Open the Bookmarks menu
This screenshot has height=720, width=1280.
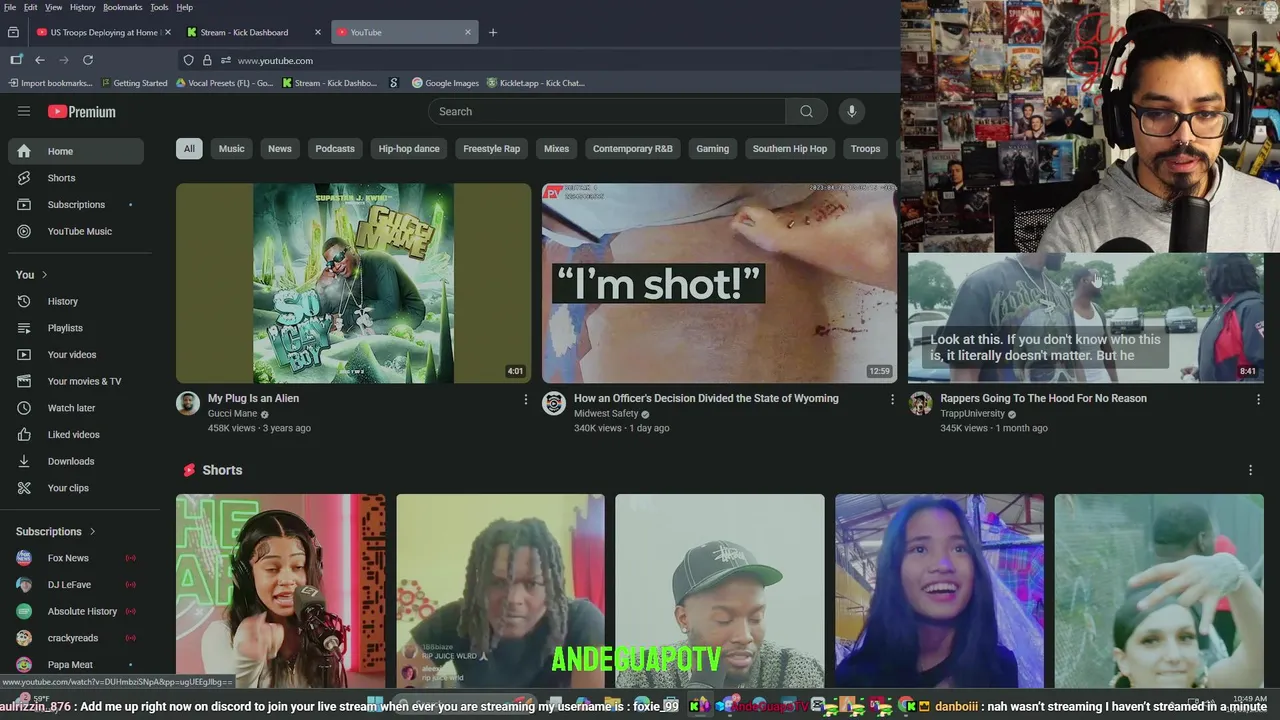pyautogui.click(x=123, y=7)
